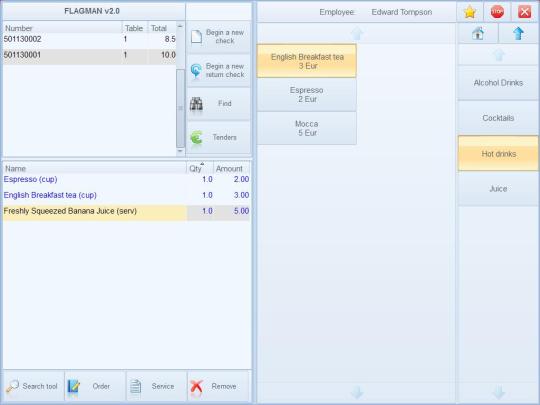540x405 pixels.
Task: Click the checks list scrollbar thumb
Action: 180,108
